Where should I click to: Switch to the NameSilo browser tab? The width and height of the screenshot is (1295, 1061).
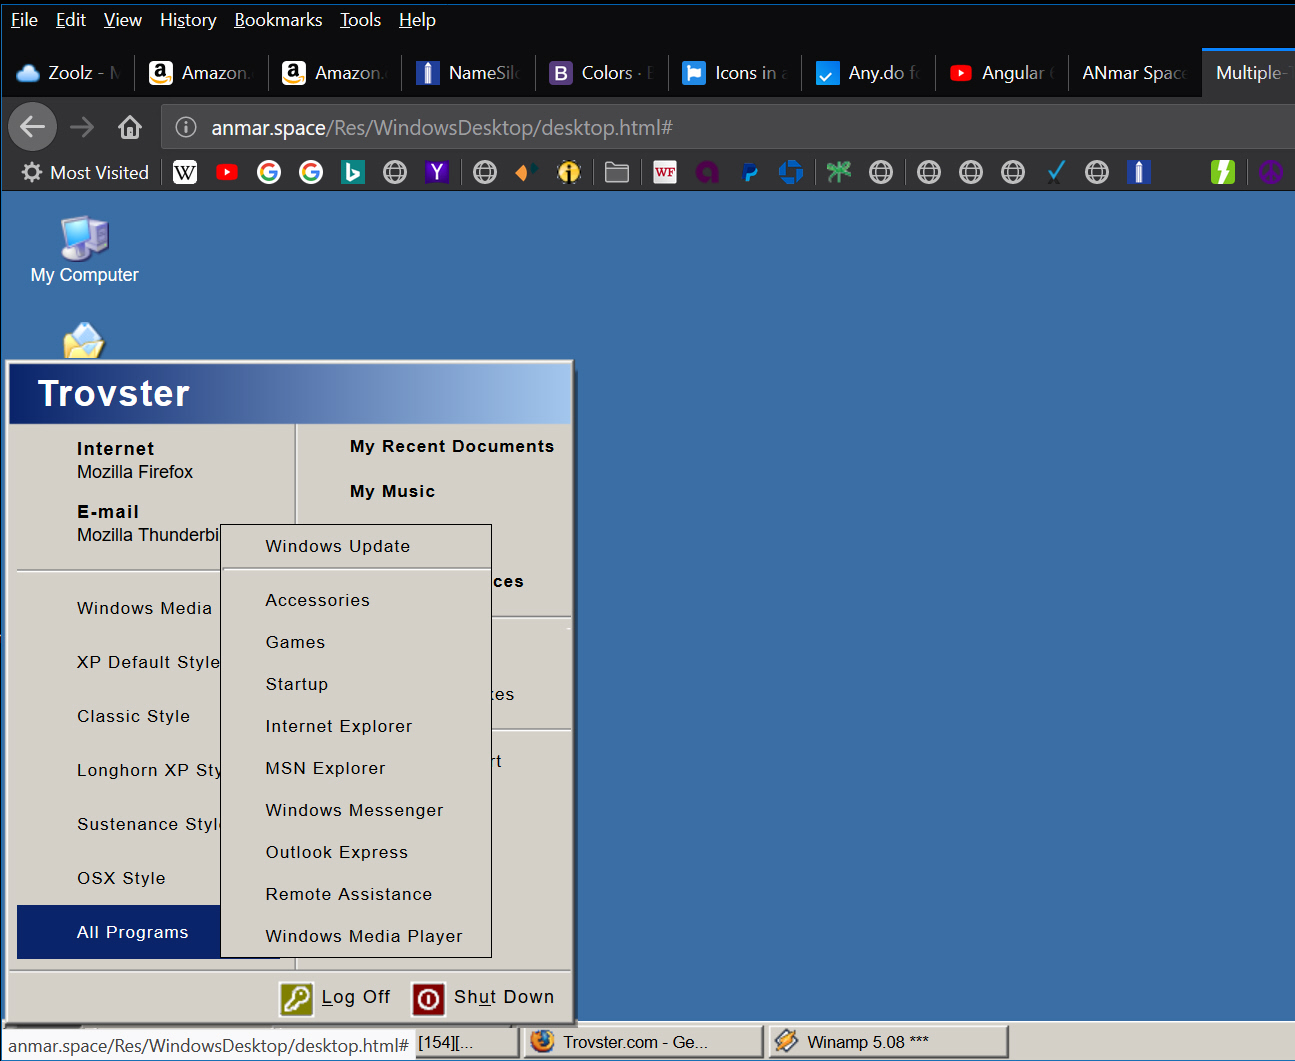(468, 73)
